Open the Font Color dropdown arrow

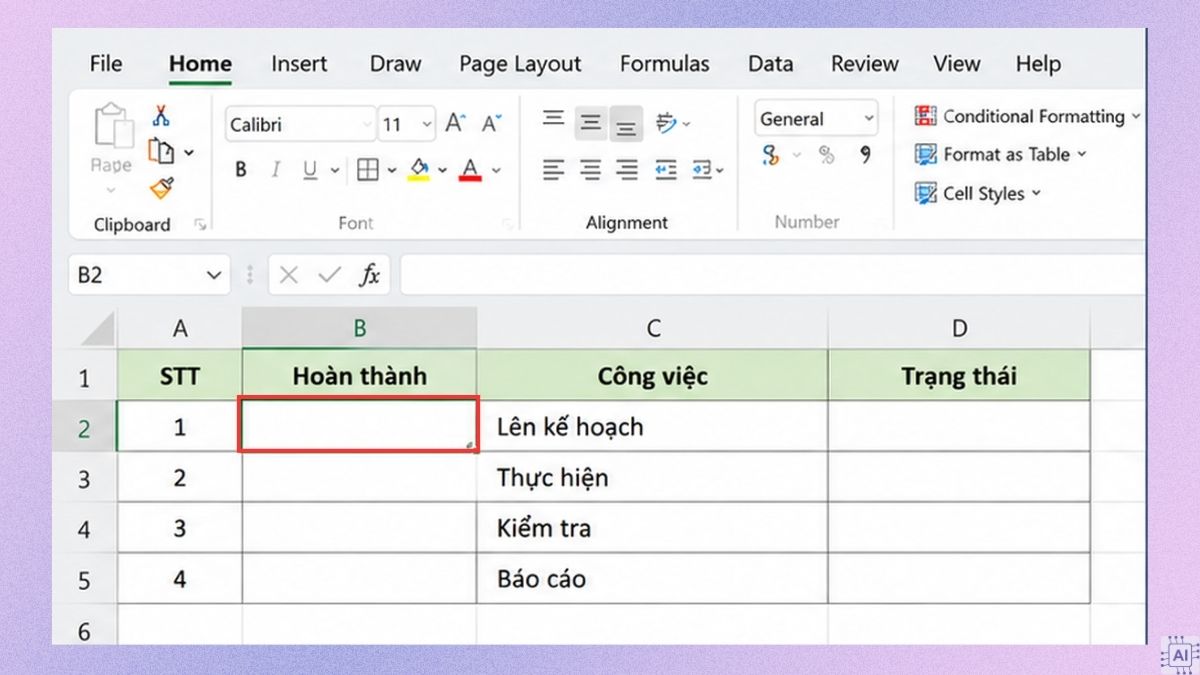496,171
